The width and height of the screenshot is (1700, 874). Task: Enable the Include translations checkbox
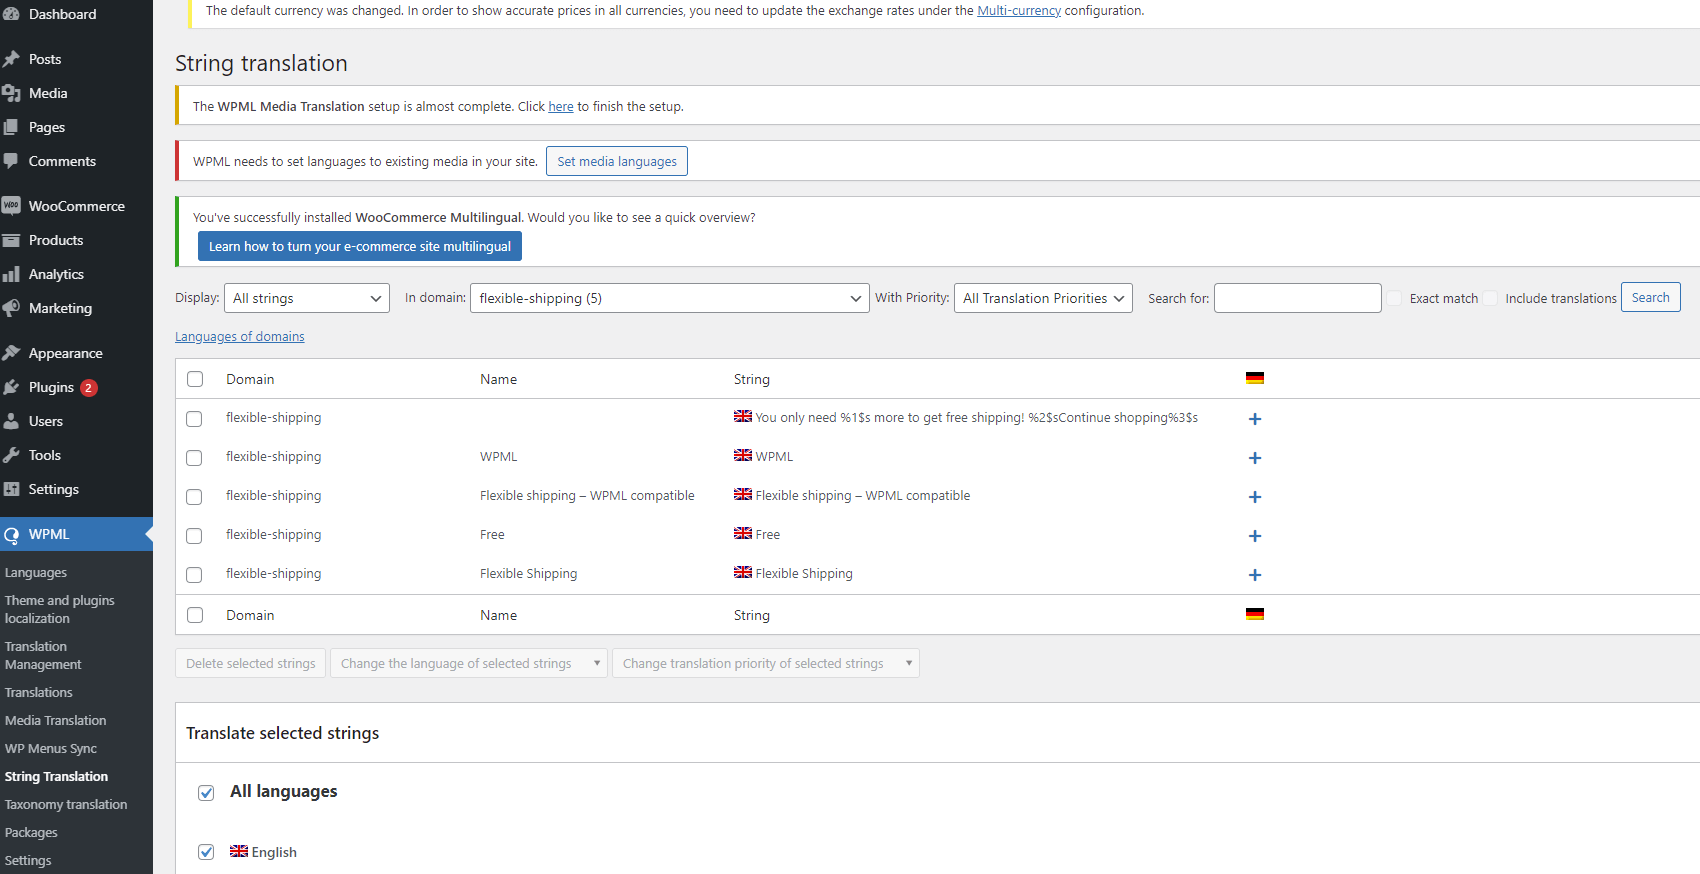pyautogui.click(x=1490, y=298)
